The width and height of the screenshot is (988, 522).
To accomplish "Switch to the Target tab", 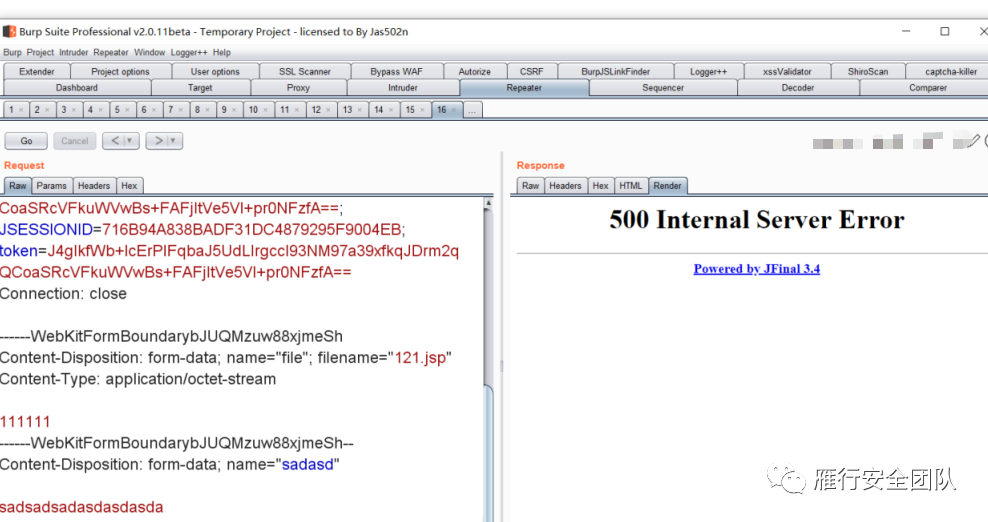I will tap(200, 88).
